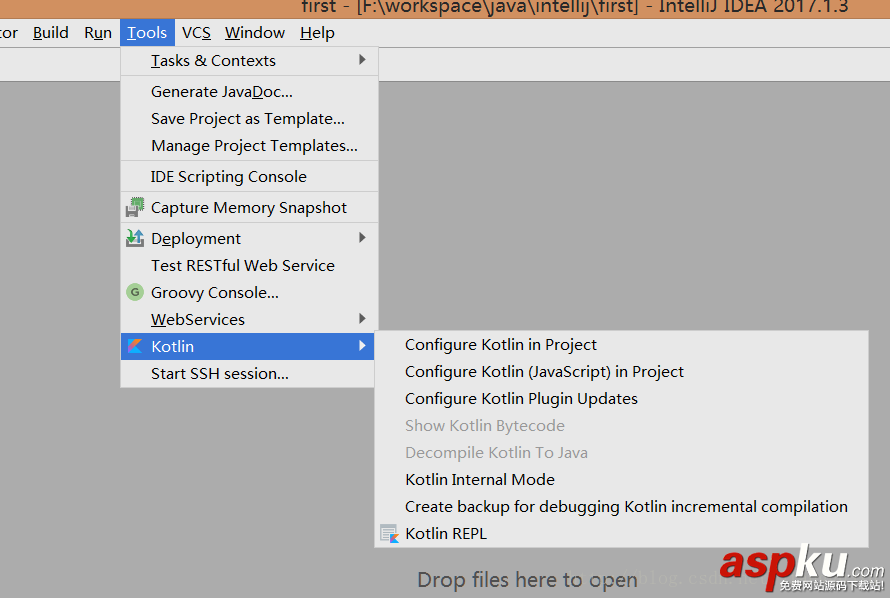Open the Build menu
The image size is (890, 598).
51,33
